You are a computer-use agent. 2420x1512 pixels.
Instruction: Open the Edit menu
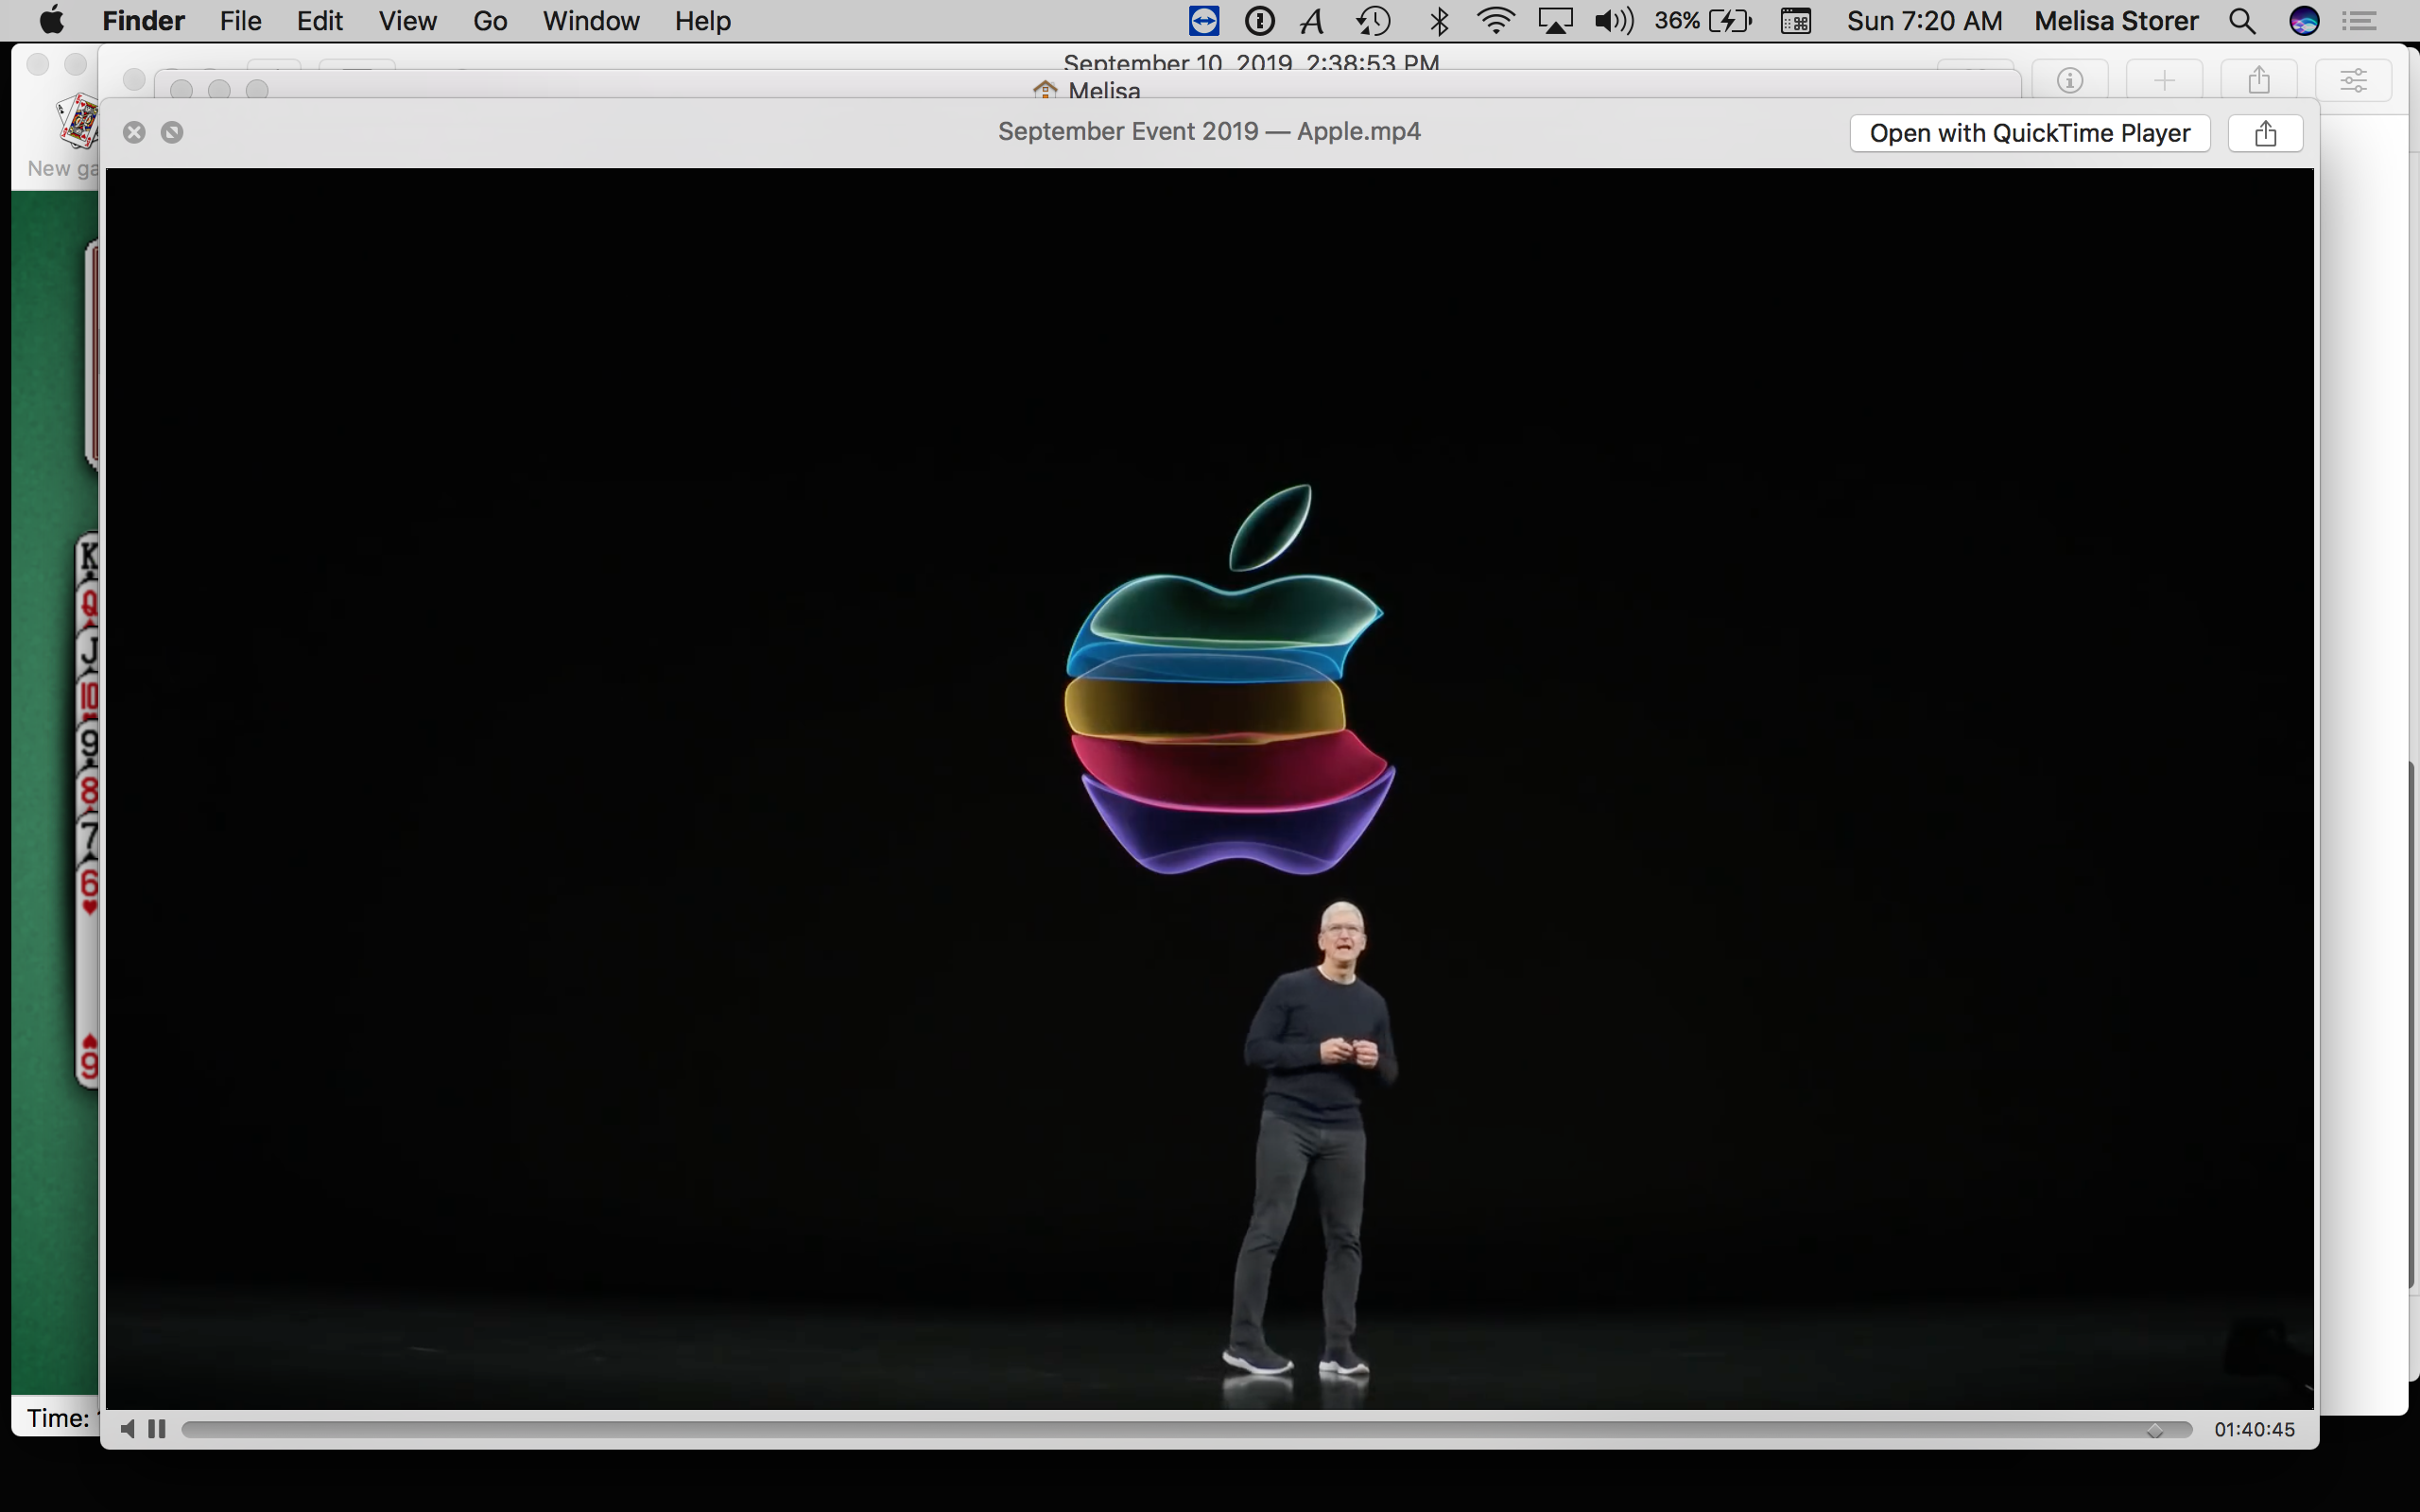click(320, 21)
